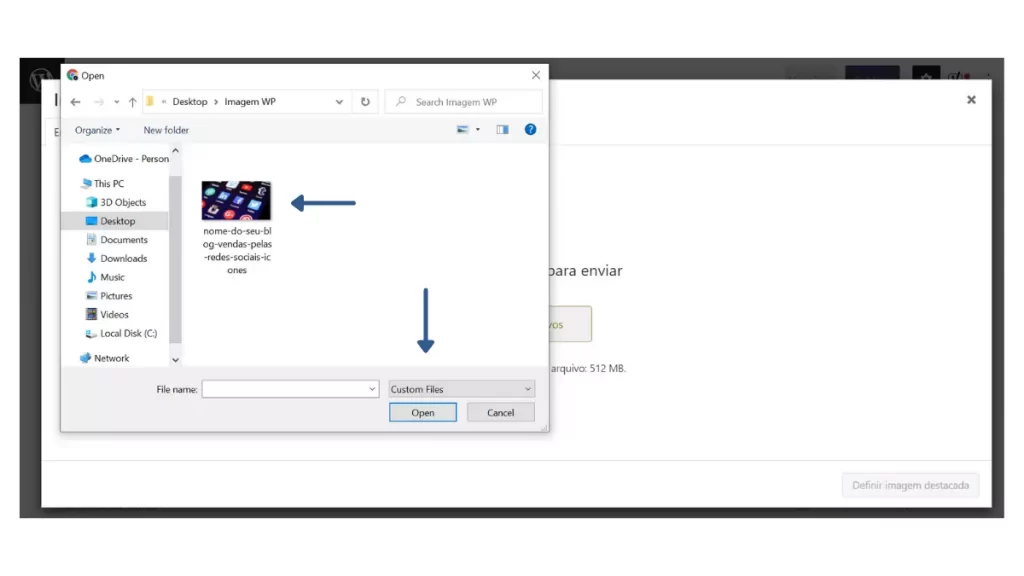Create a New folder

coord(166,130)
